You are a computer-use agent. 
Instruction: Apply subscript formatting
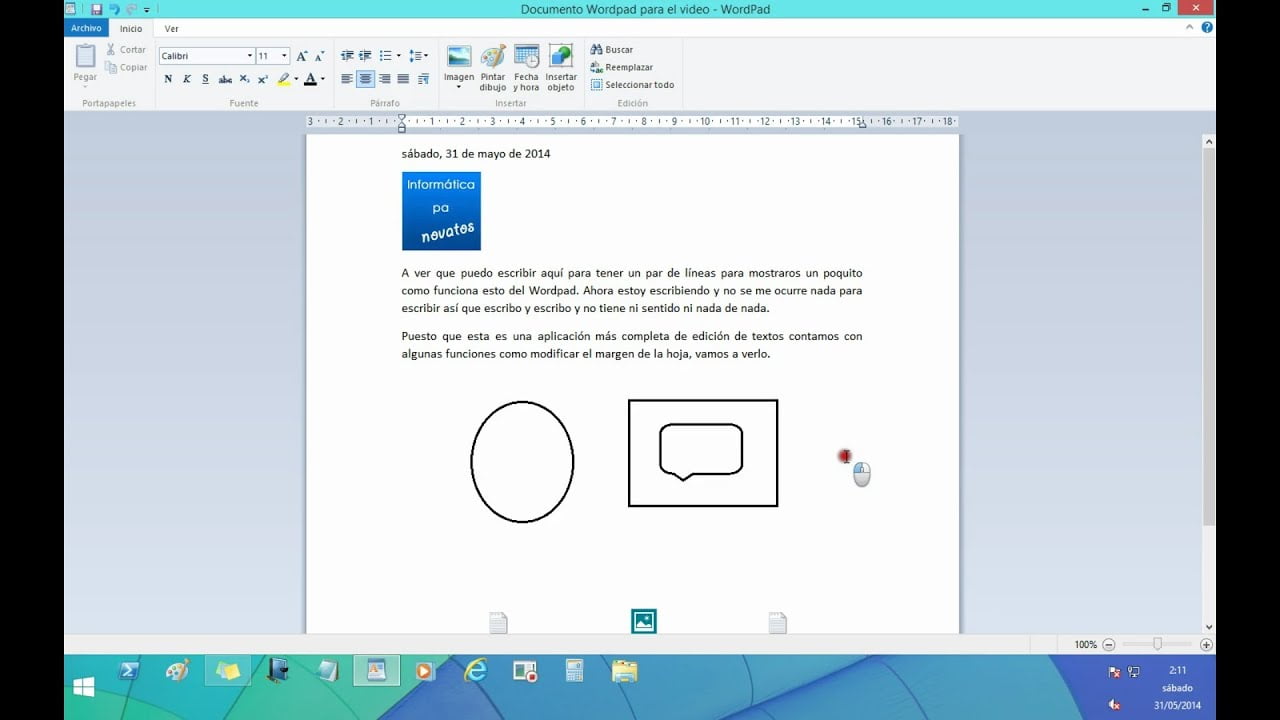[x=244, y=79]
